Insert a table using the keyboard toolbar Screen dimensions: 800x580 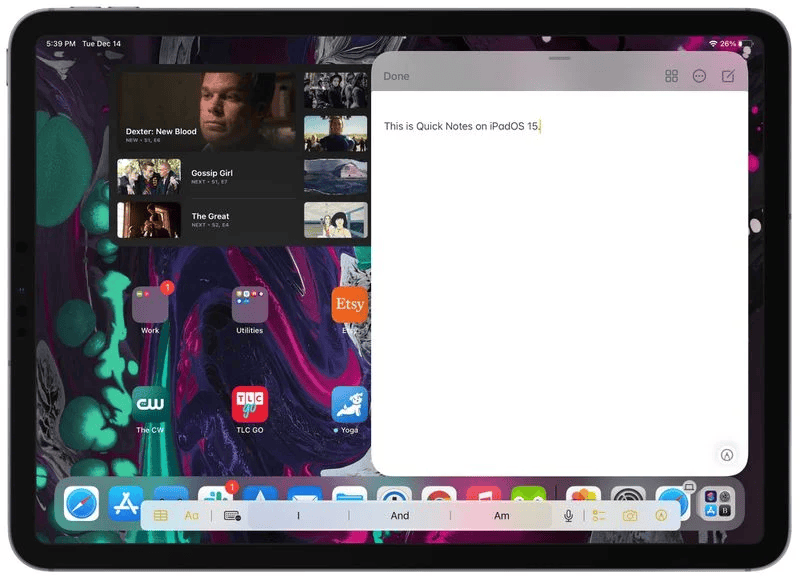[x=161, y=516]
